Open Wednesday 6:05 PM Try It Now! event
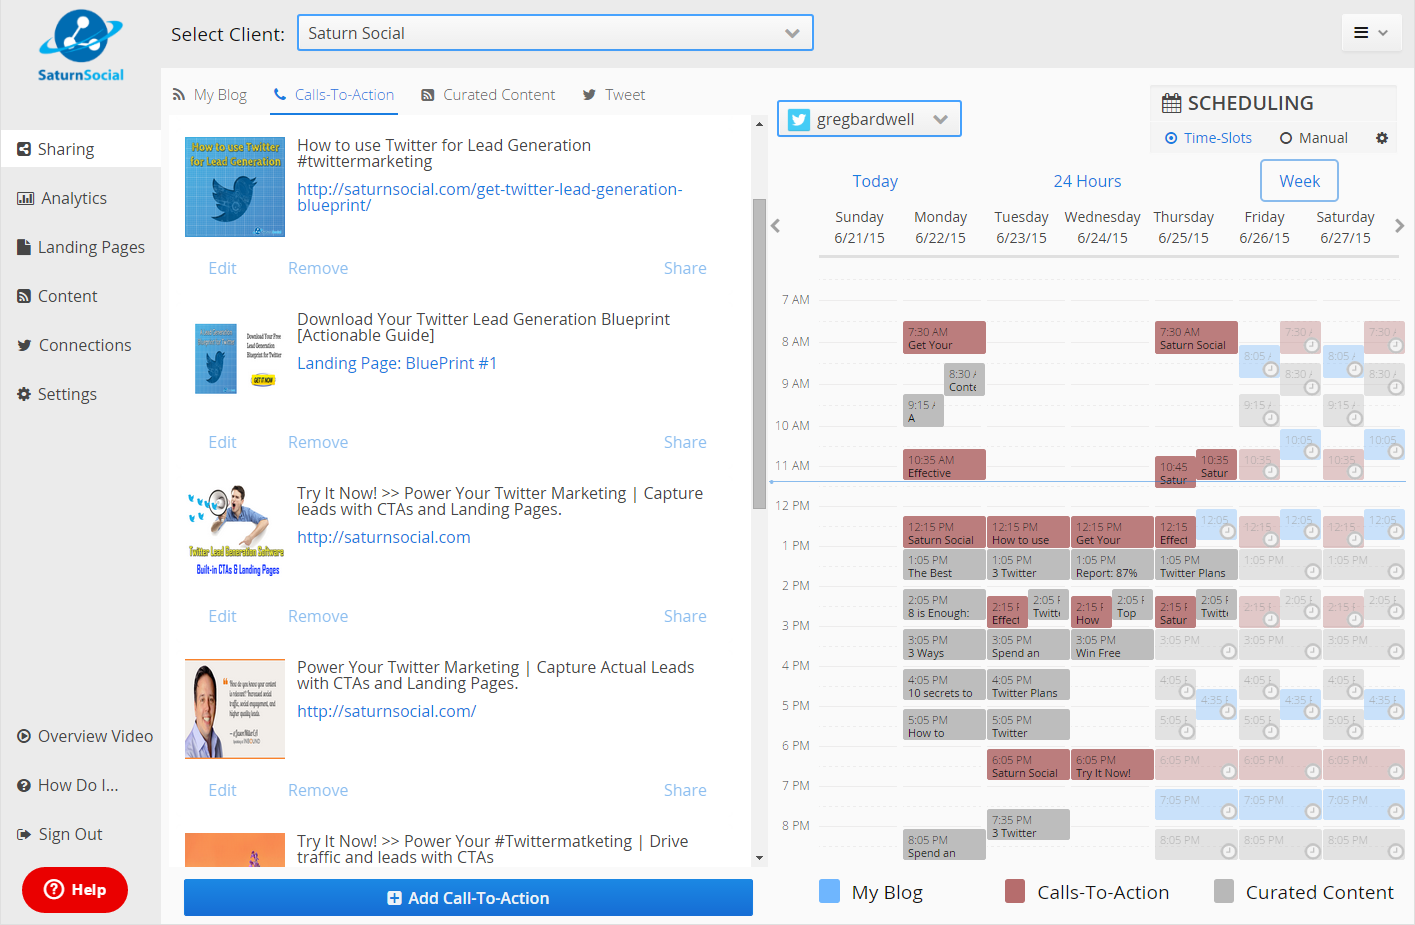The width and height of the screenshot is (1415, 925). (x=1112, y=765)
